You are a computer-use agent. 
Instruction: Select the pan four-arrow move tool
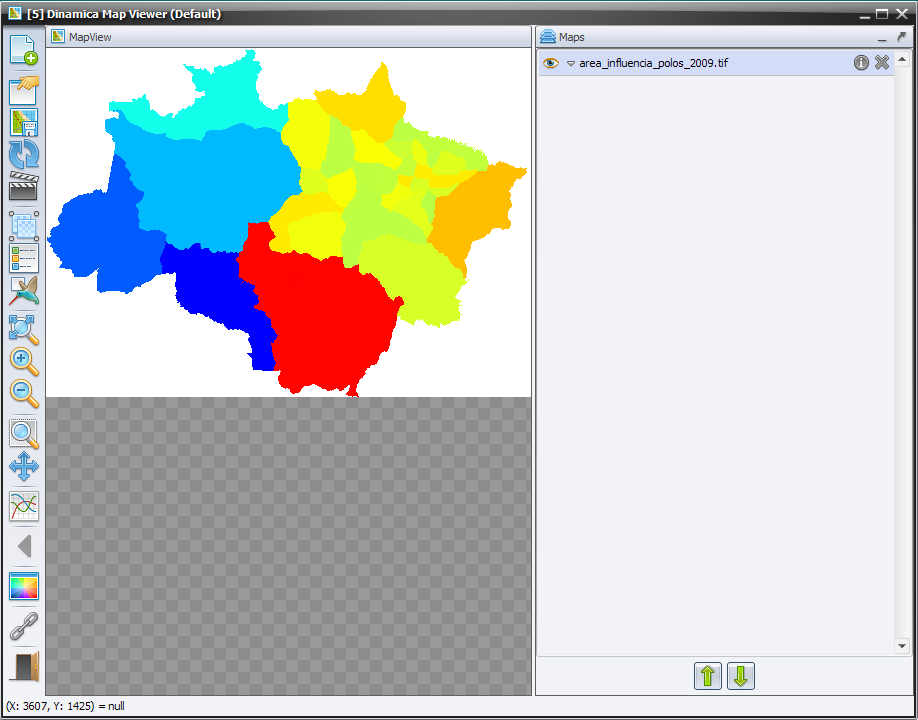click(x=24, y=466)
